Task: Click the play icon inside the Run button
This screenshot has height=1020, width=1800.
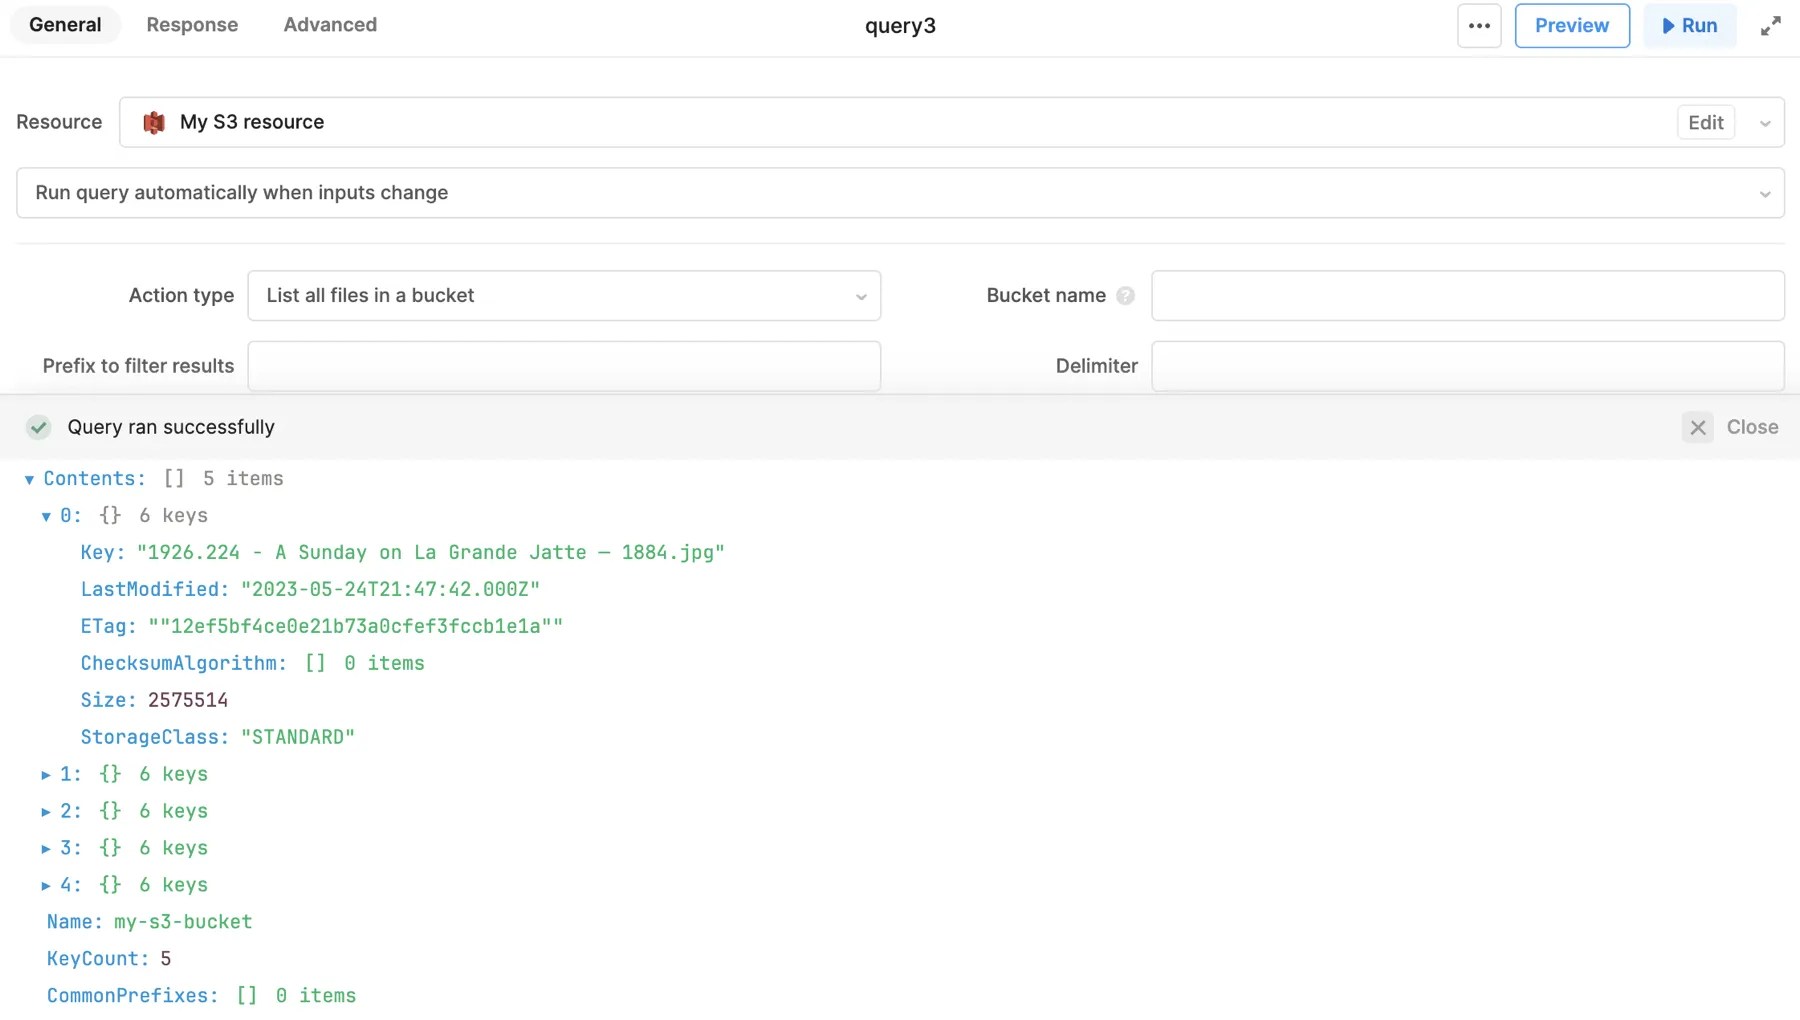Action: click(x=1668, y=25)
